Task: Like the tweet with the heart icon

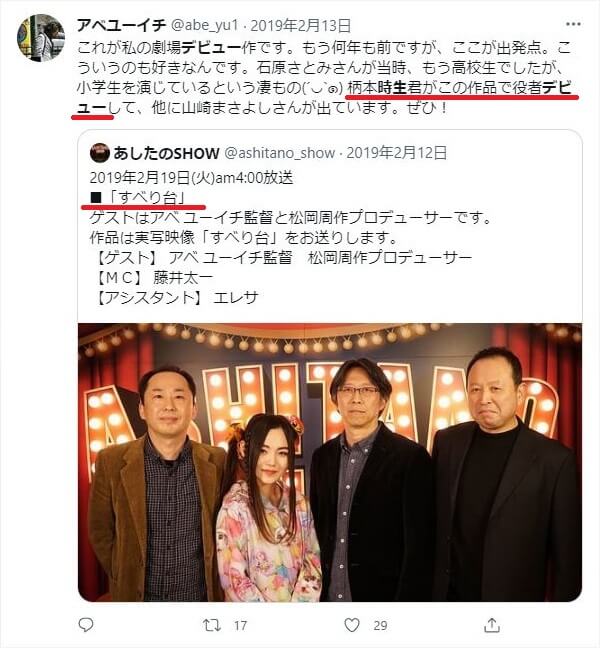Action: 352,625
